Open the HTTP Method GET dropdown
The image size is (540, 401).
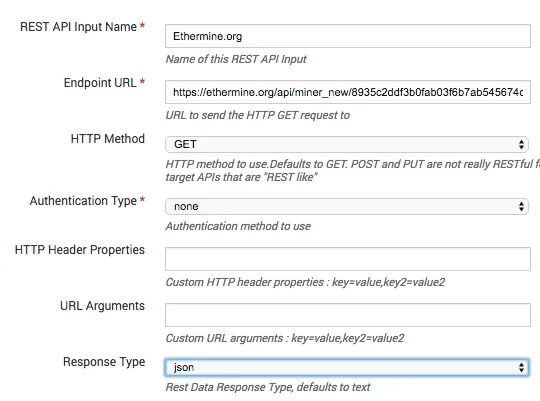[x=346, y=144]
